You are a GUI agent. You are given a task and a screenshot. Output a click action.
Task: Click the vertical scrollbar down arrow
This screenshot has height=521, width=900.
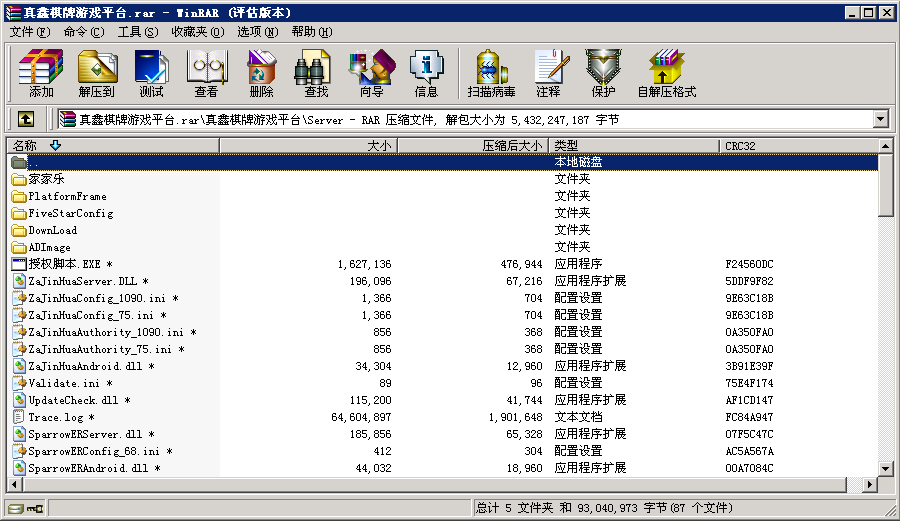click(x=886, y=468)
